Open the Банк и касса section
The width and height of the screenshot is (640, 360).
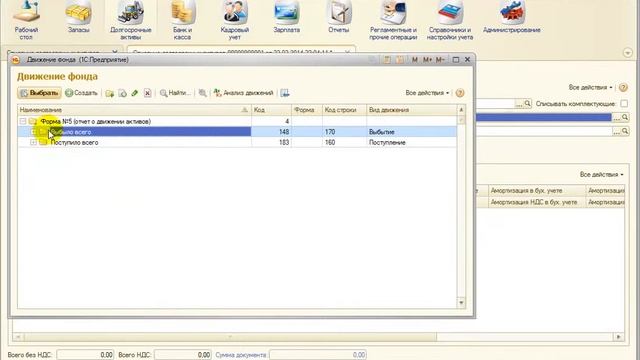182,20
